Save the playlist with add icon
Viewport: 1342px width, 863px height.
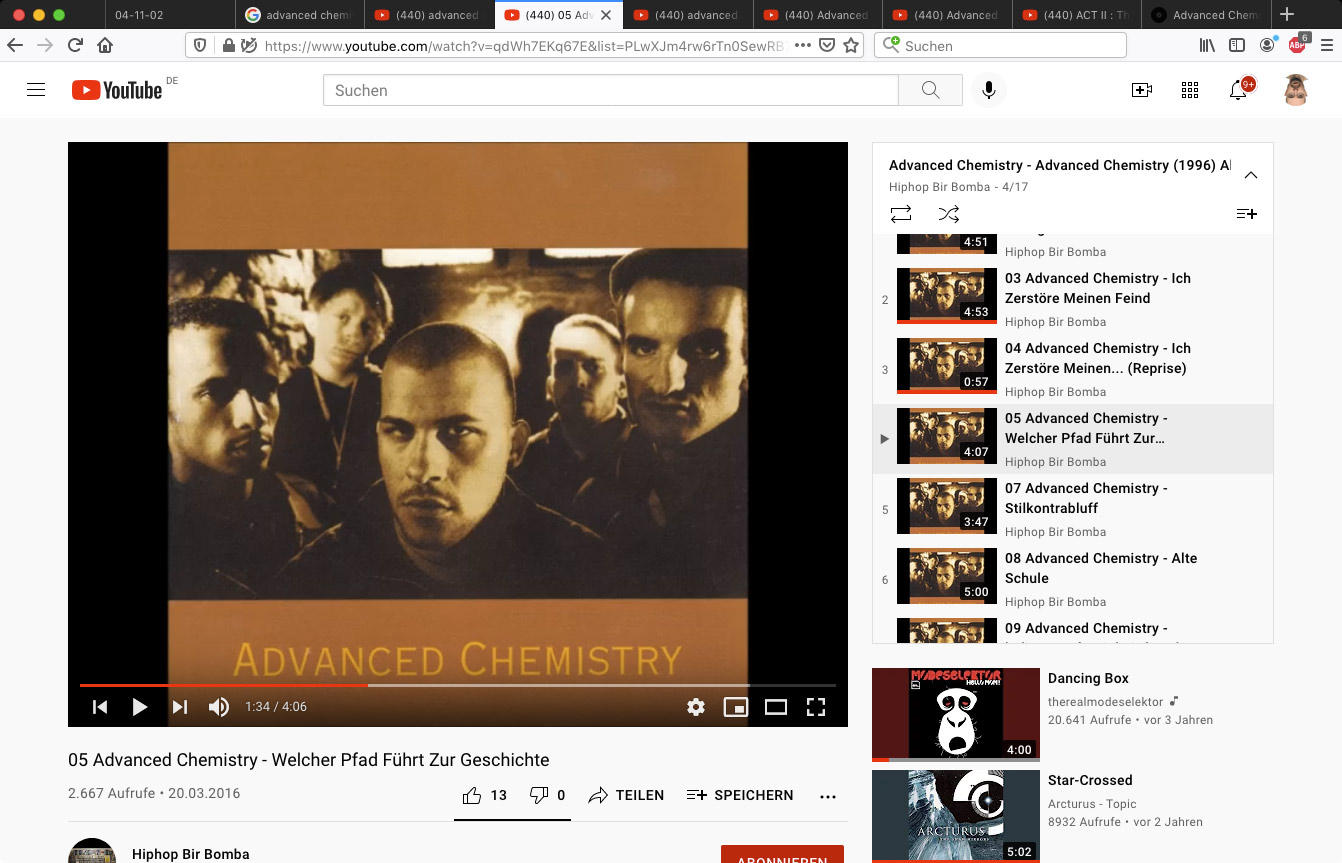pyautogui.click(x=1246, y=214)
